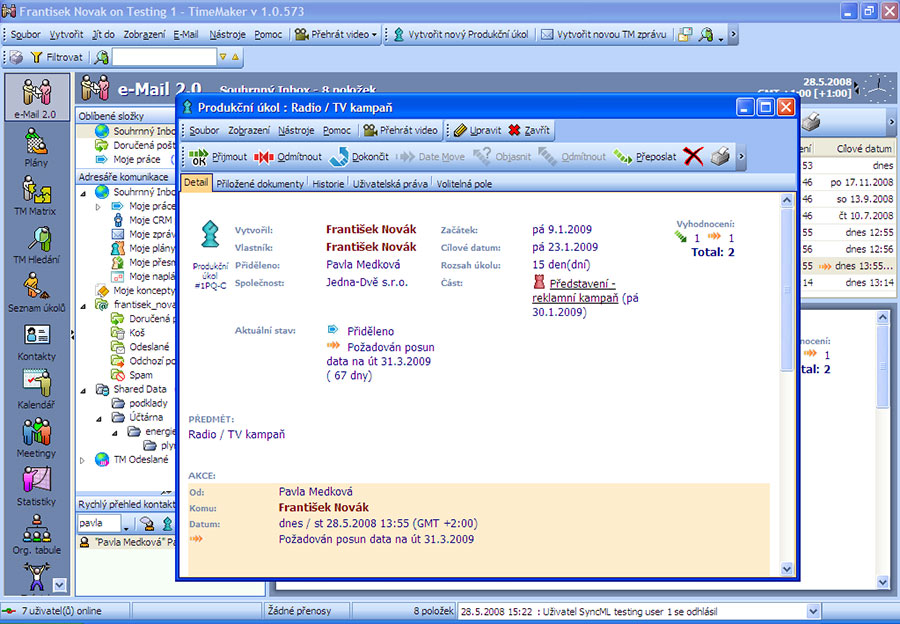Switch to the Historie tab

tap(328, 184)
